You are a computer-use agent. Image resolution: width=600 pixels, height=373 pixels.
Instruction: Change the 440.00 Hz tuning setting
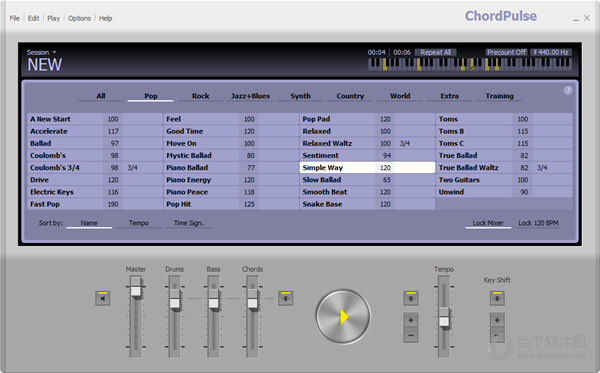coord(551,52)
